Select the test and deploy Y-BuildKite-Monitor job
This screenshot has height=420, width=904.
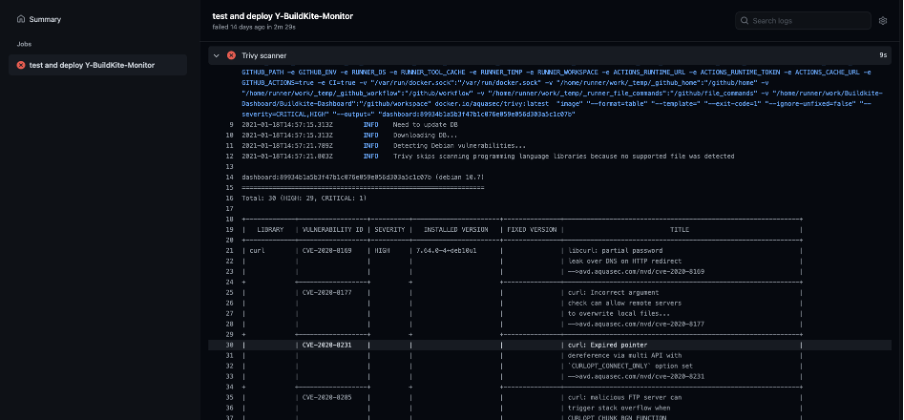click(x=97, y=65)
